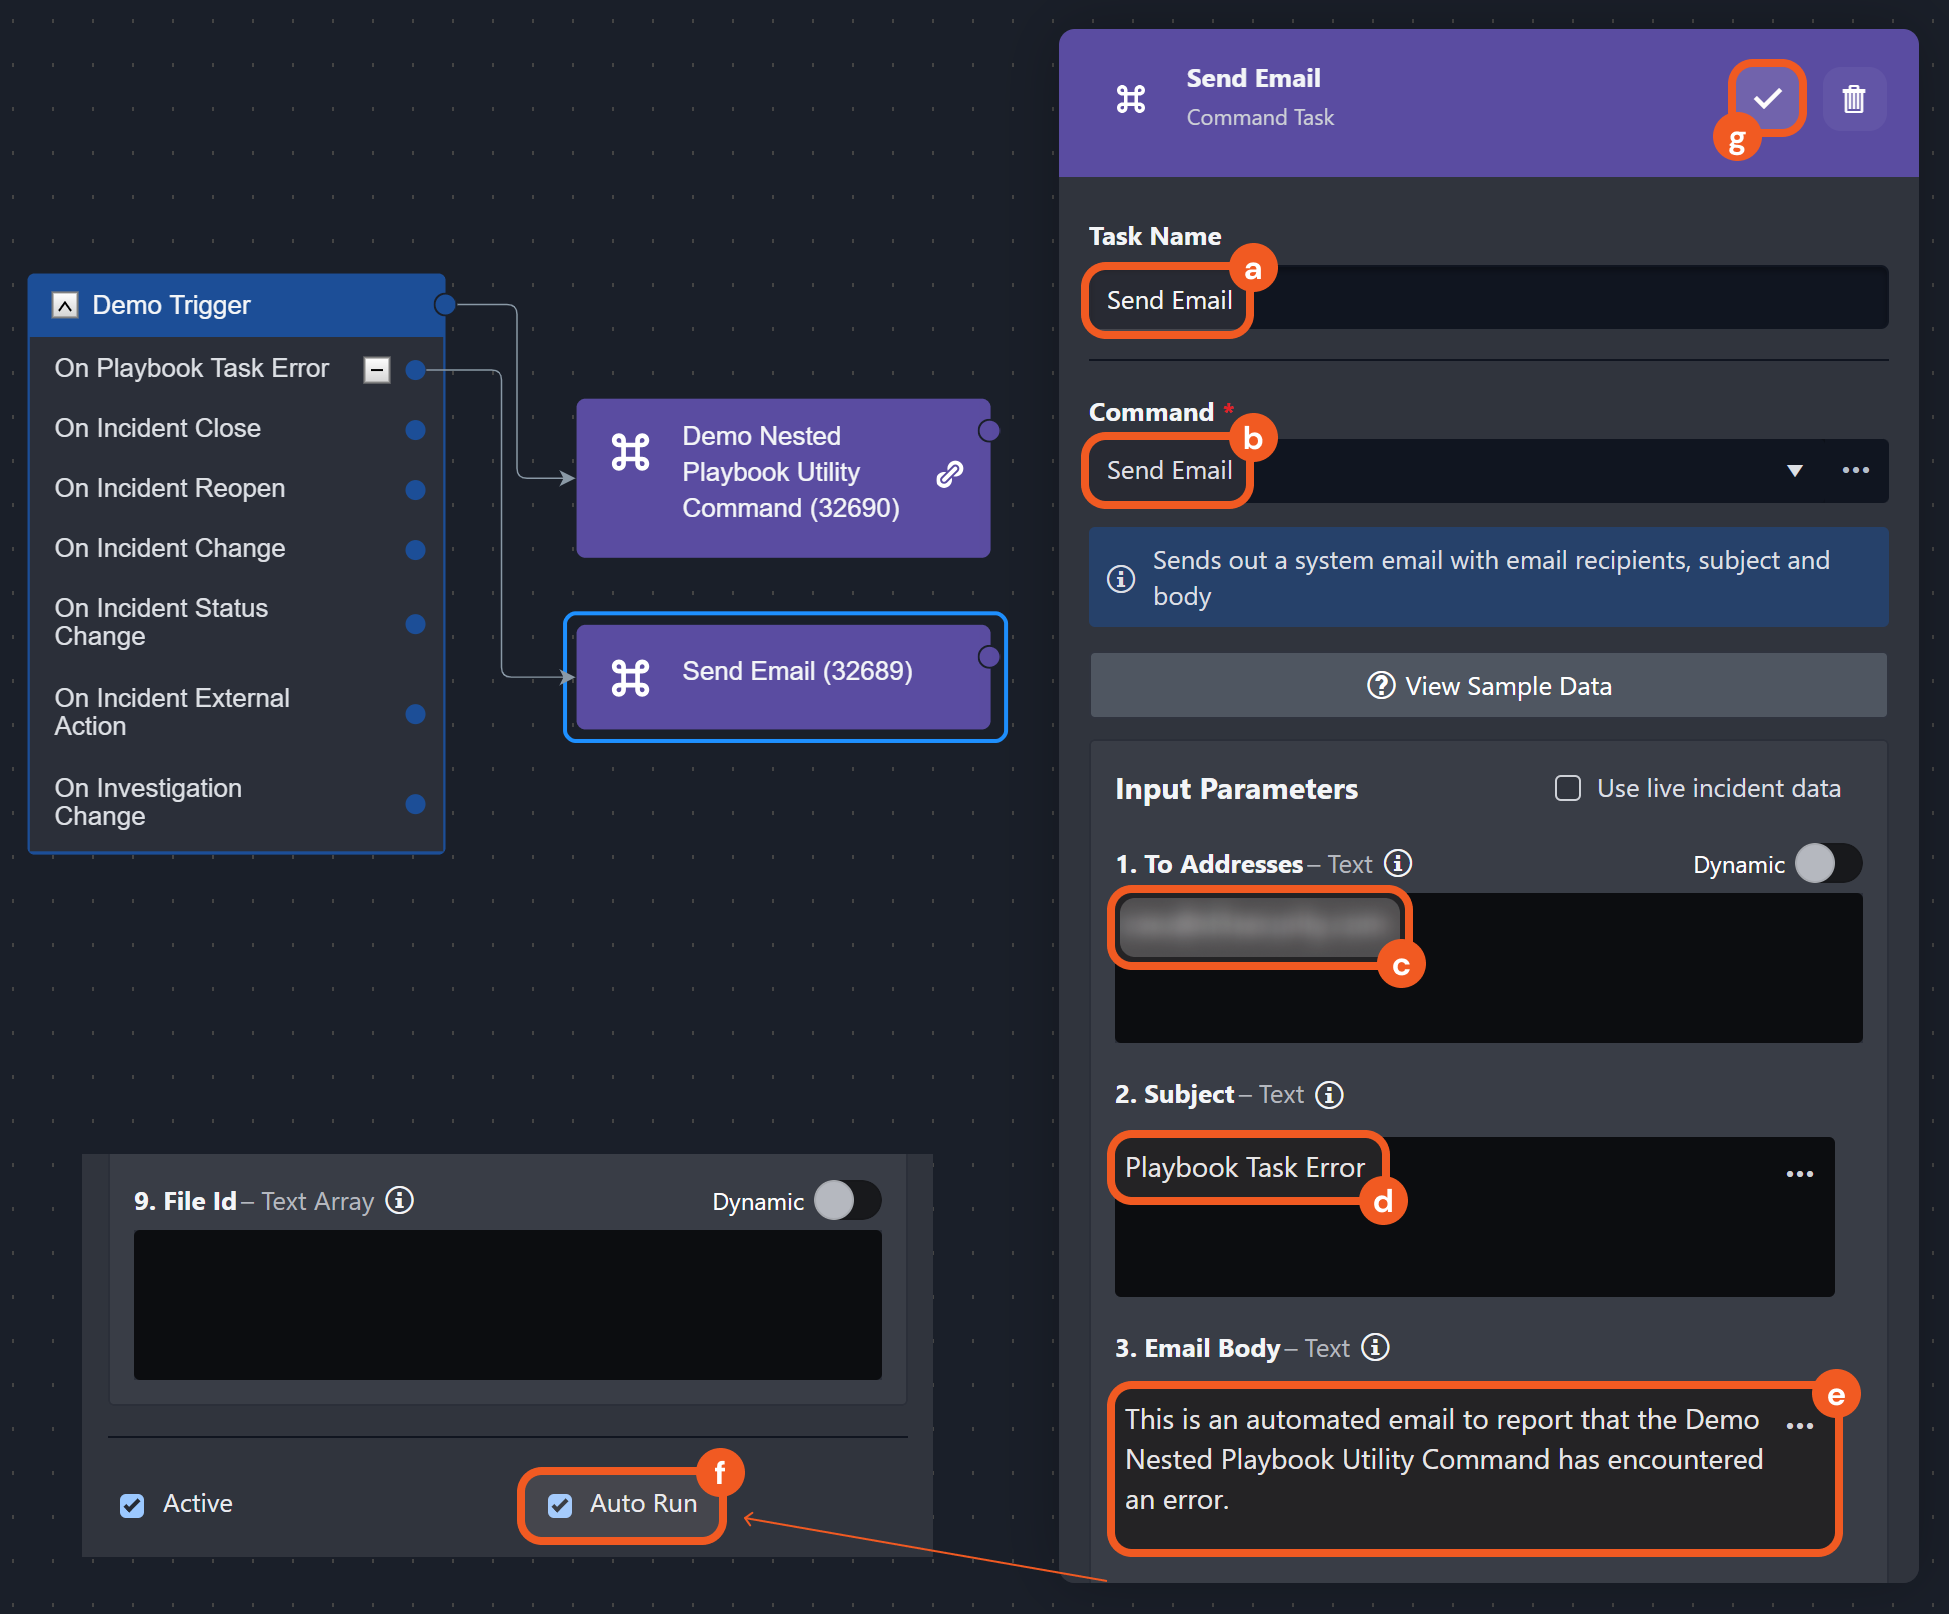Click the View Sample Data button
This screenshot has width=1949, height=1614.
click(1488, 686)
